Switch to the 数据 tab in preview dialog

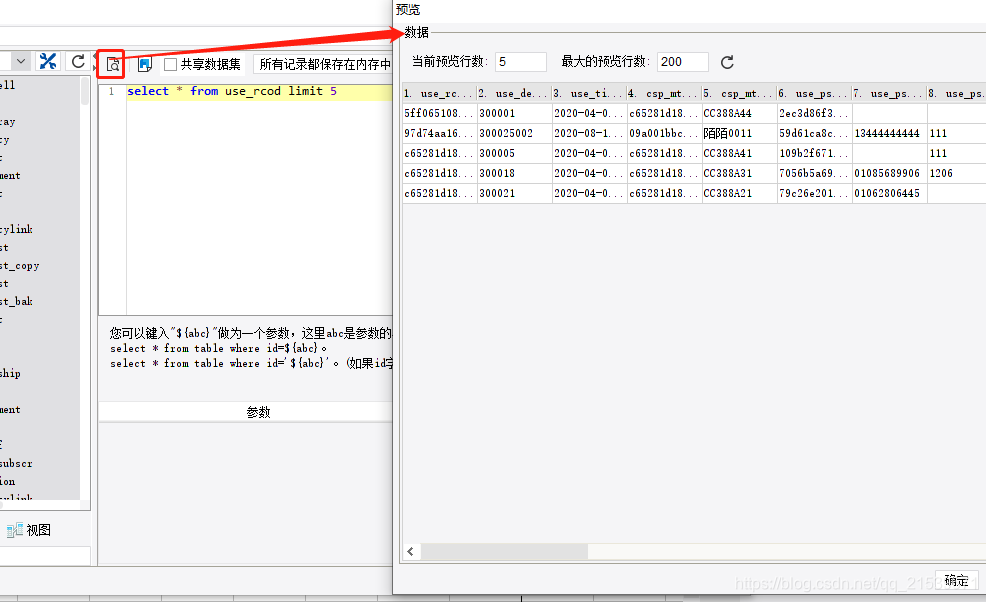(x=417, y=31)
